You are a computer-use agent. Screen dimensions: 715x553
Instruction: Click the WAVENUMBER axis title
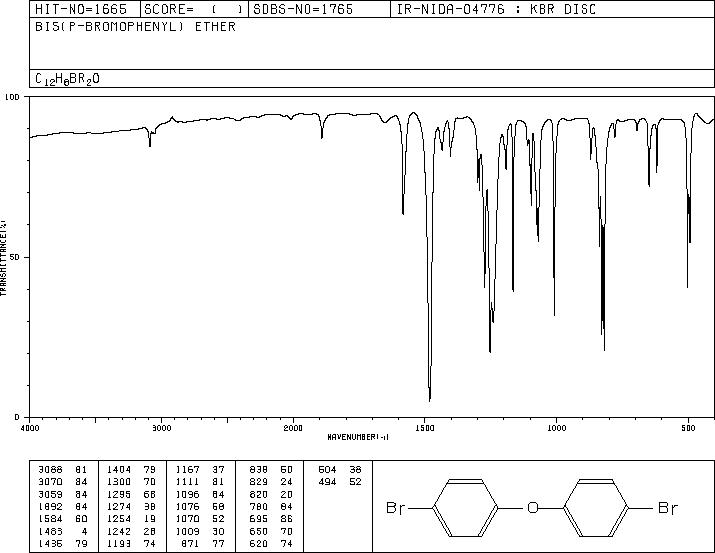pyautogui.click(x=358, y=437)
